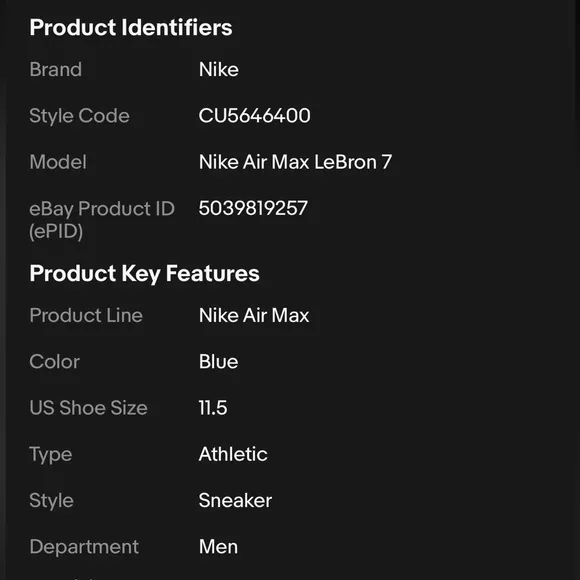
Task: Click the Color label
Action: [54, 361]
